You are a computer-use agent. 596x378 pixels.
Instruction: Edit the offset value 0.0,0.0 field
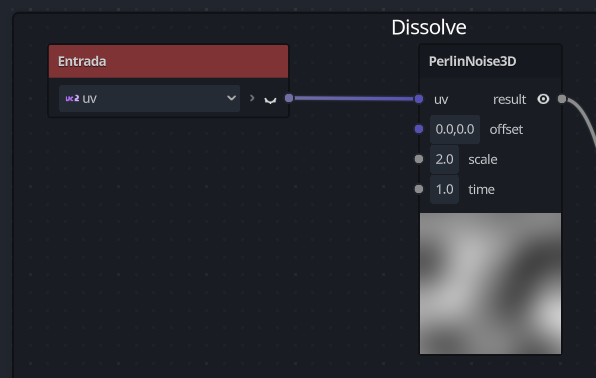pos(455,129)
